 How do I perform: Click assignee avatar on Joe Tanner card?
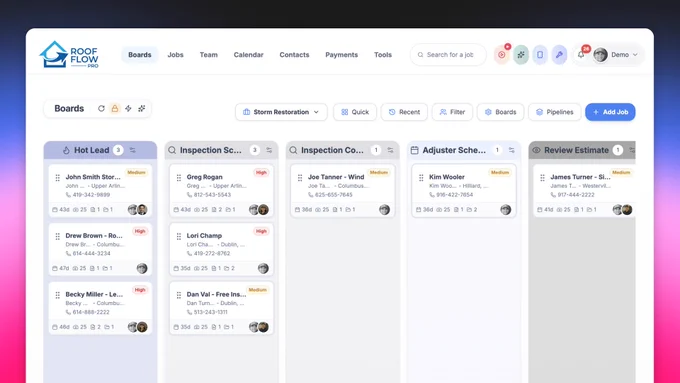[x=384, y=210]
